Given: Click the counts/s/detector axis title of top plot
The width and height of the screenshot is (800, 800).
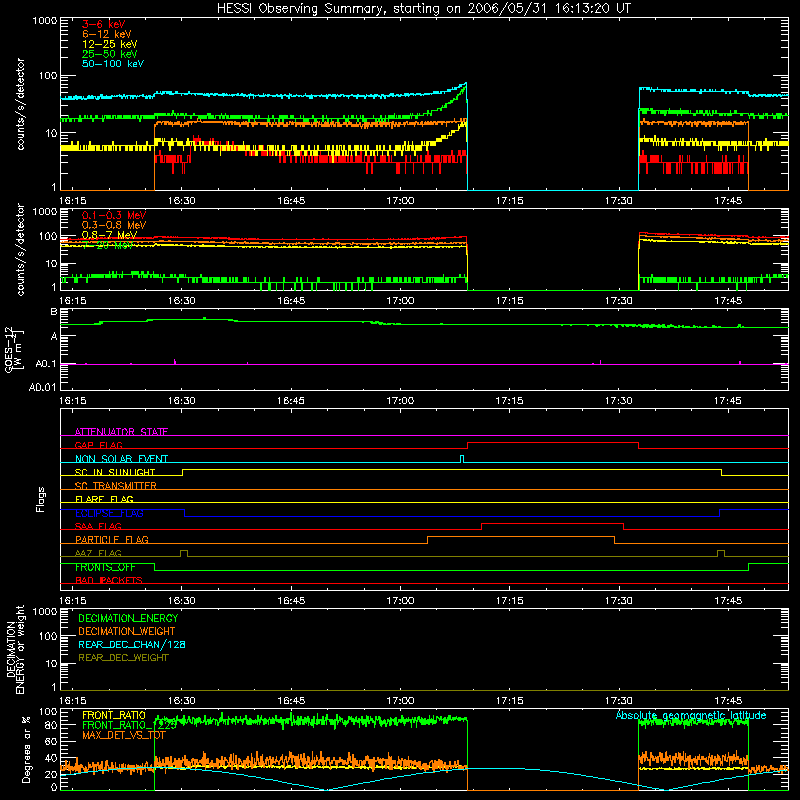Looking at the screenshot, I should point(20,104).
